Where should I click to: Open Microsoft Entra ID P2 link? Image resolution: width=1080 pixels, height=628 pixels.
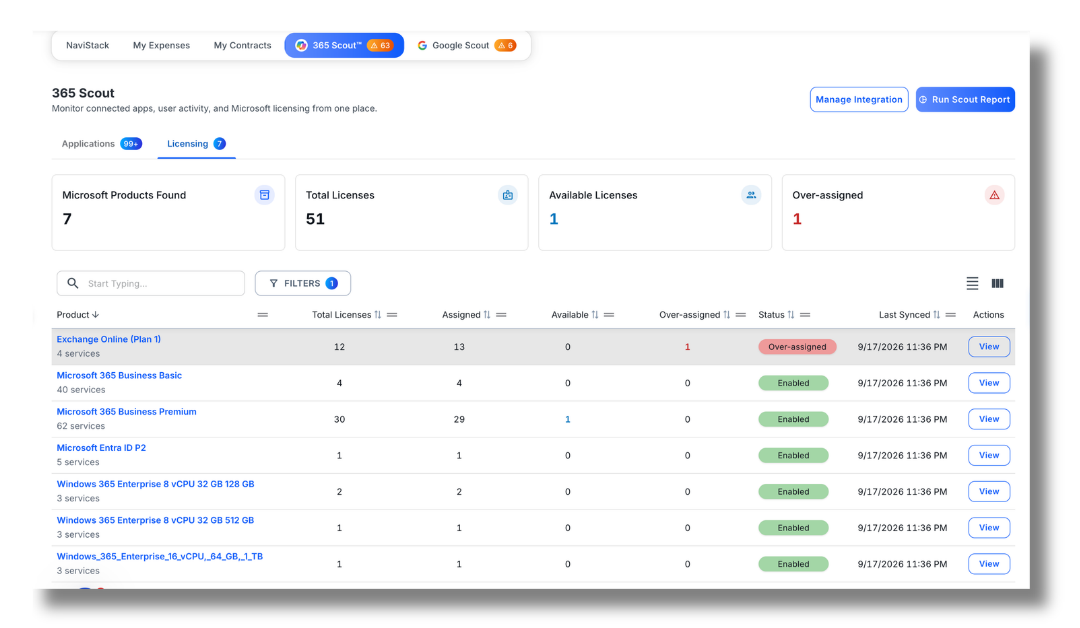pos(101,448)
